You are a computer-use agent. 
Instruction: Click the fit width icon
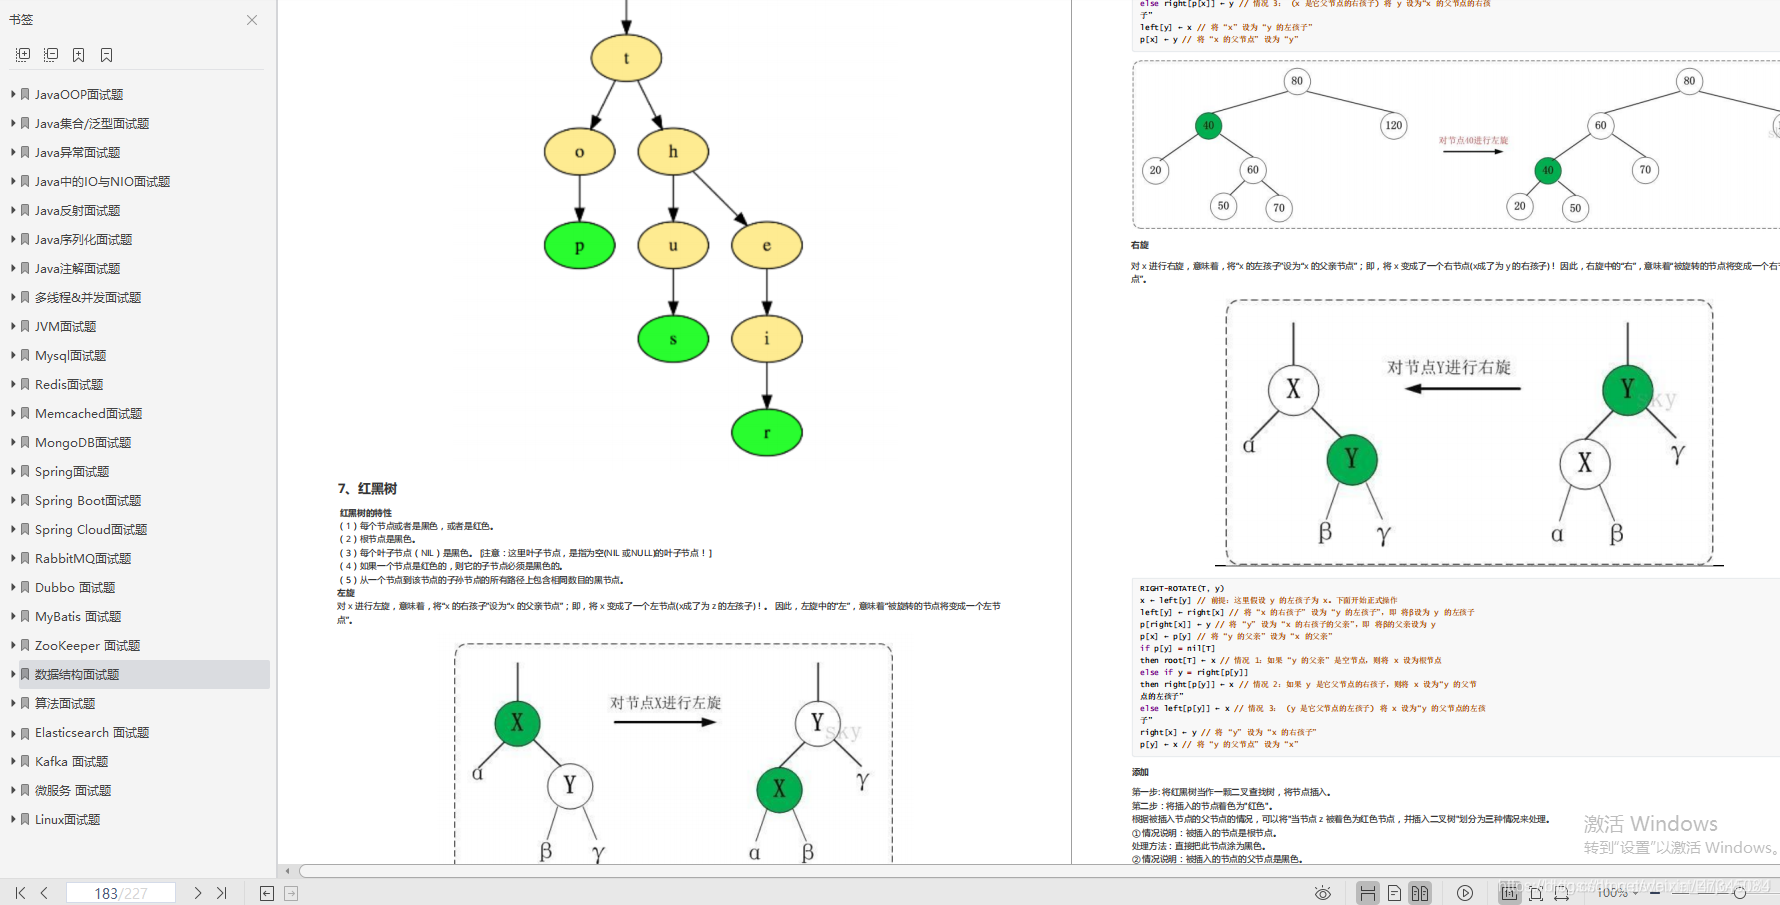pos(1561,893)
